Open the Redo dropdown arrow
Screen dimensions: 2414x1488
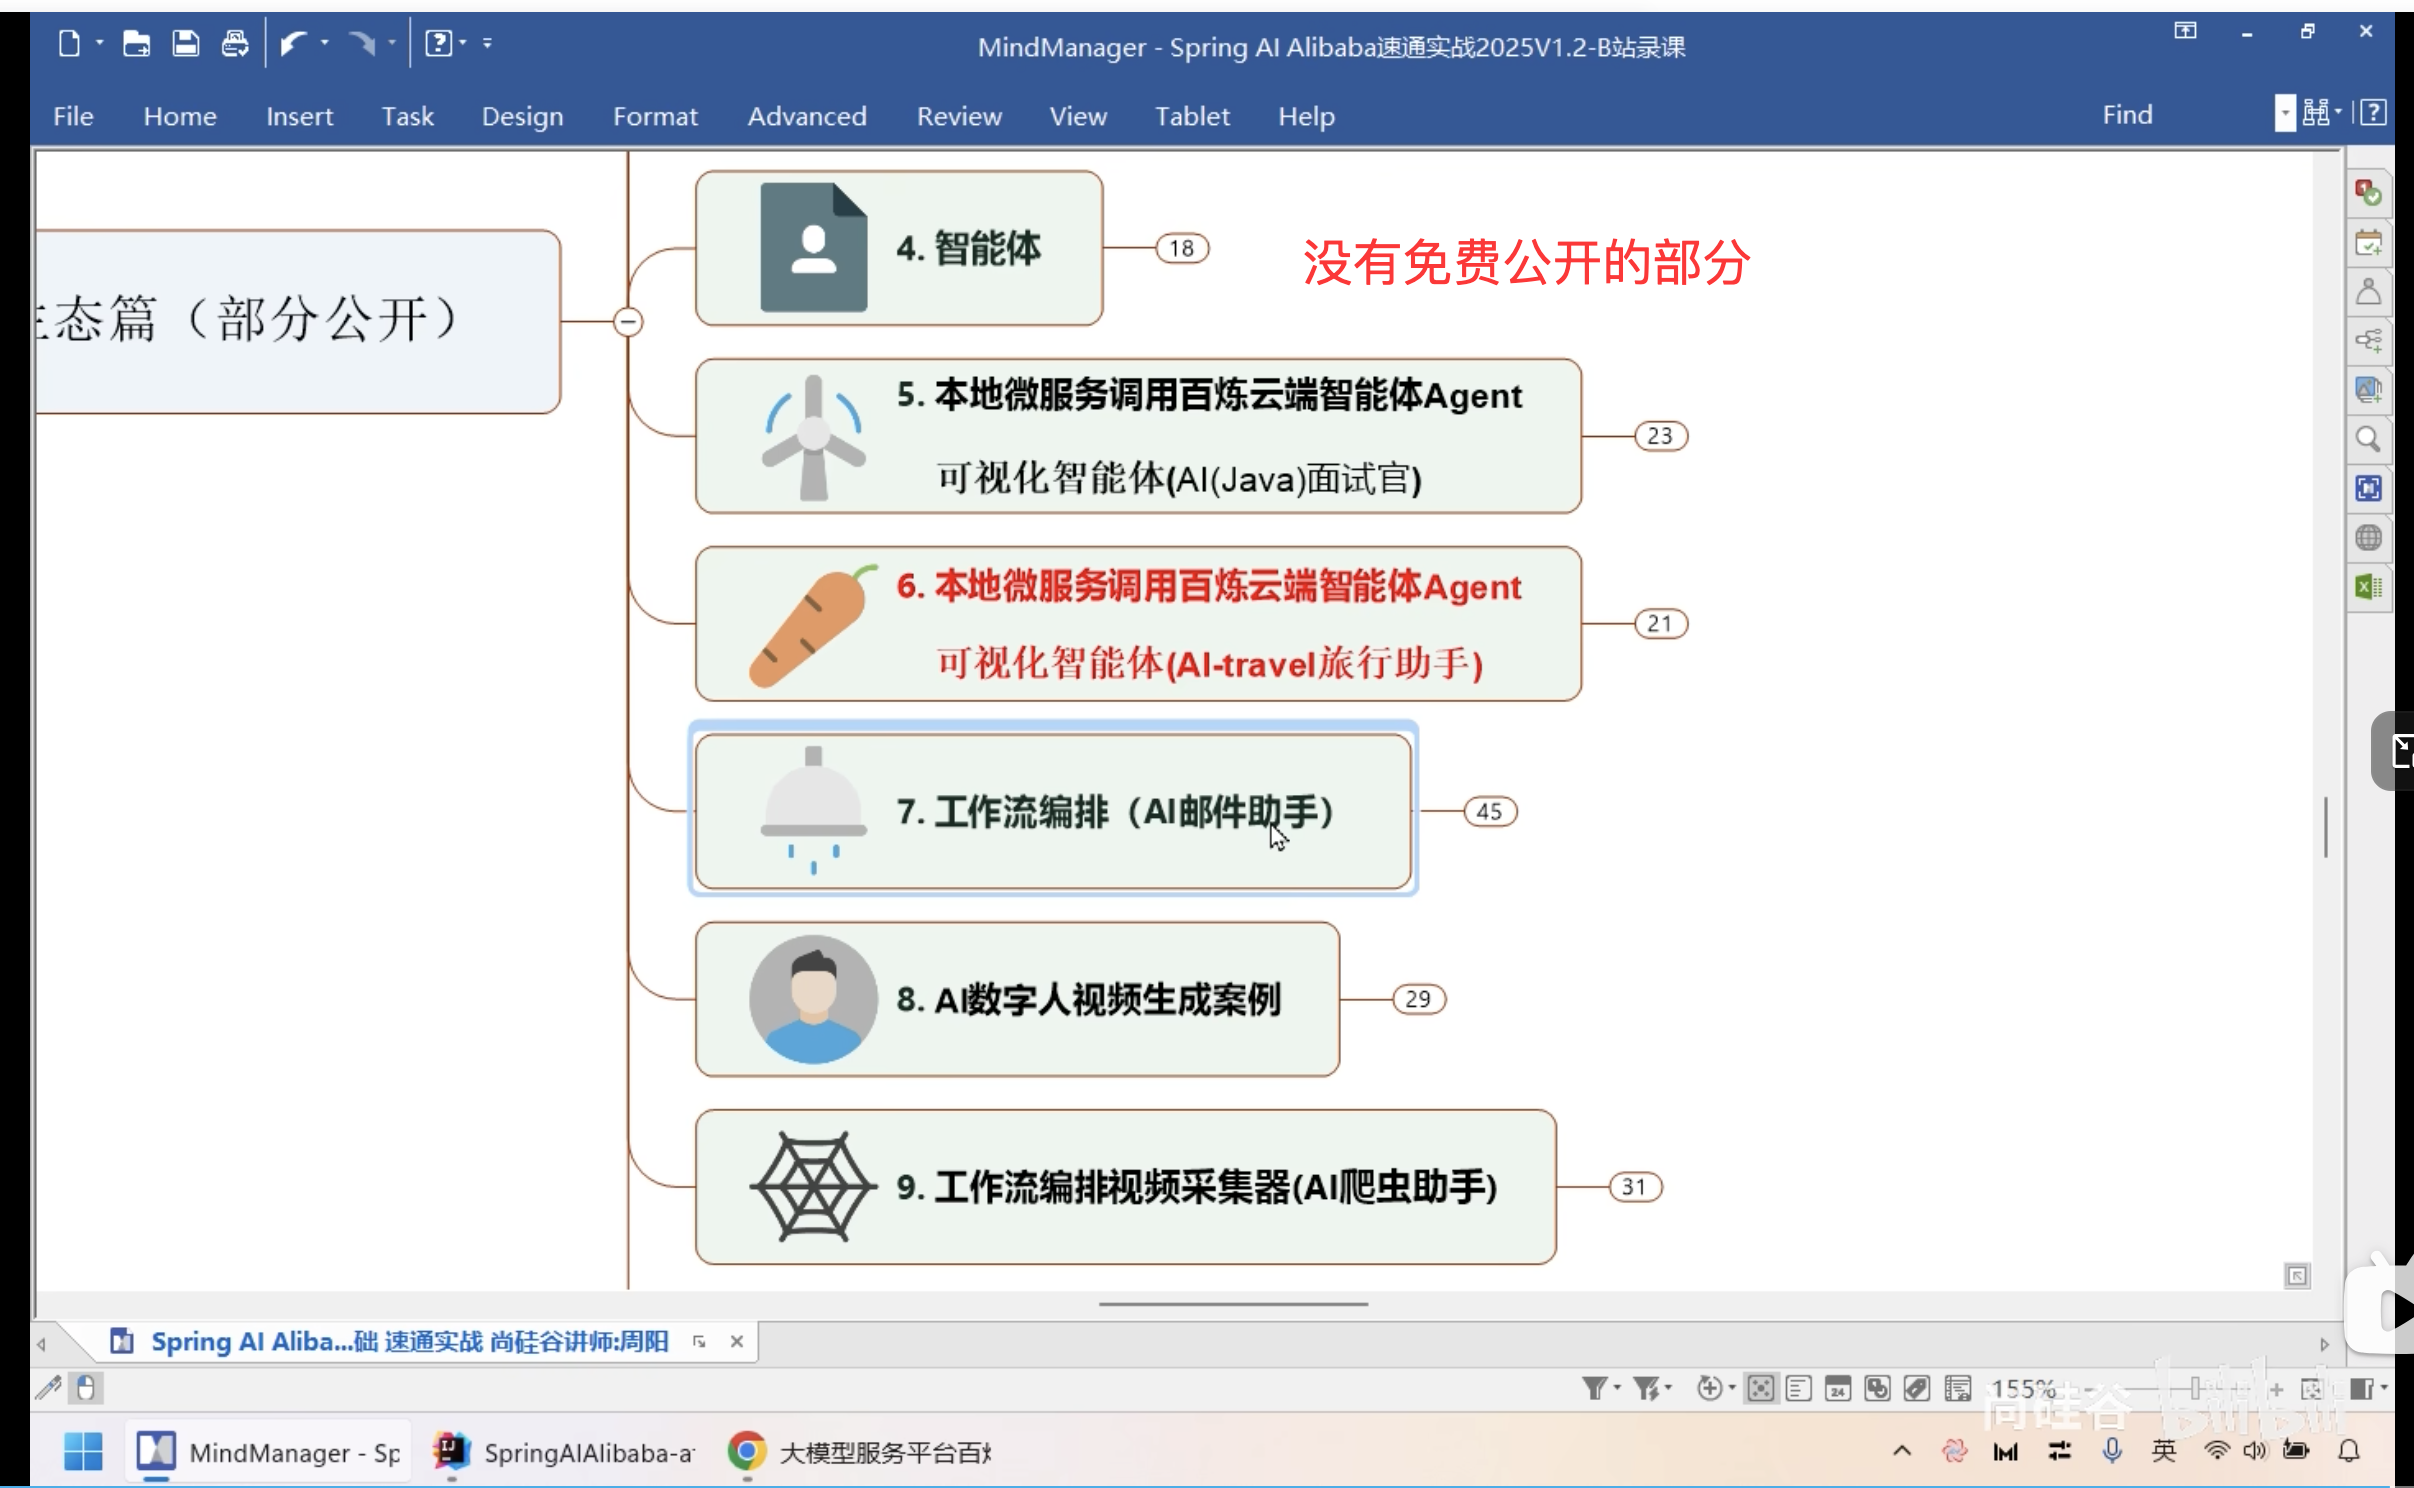click(392, 42)
